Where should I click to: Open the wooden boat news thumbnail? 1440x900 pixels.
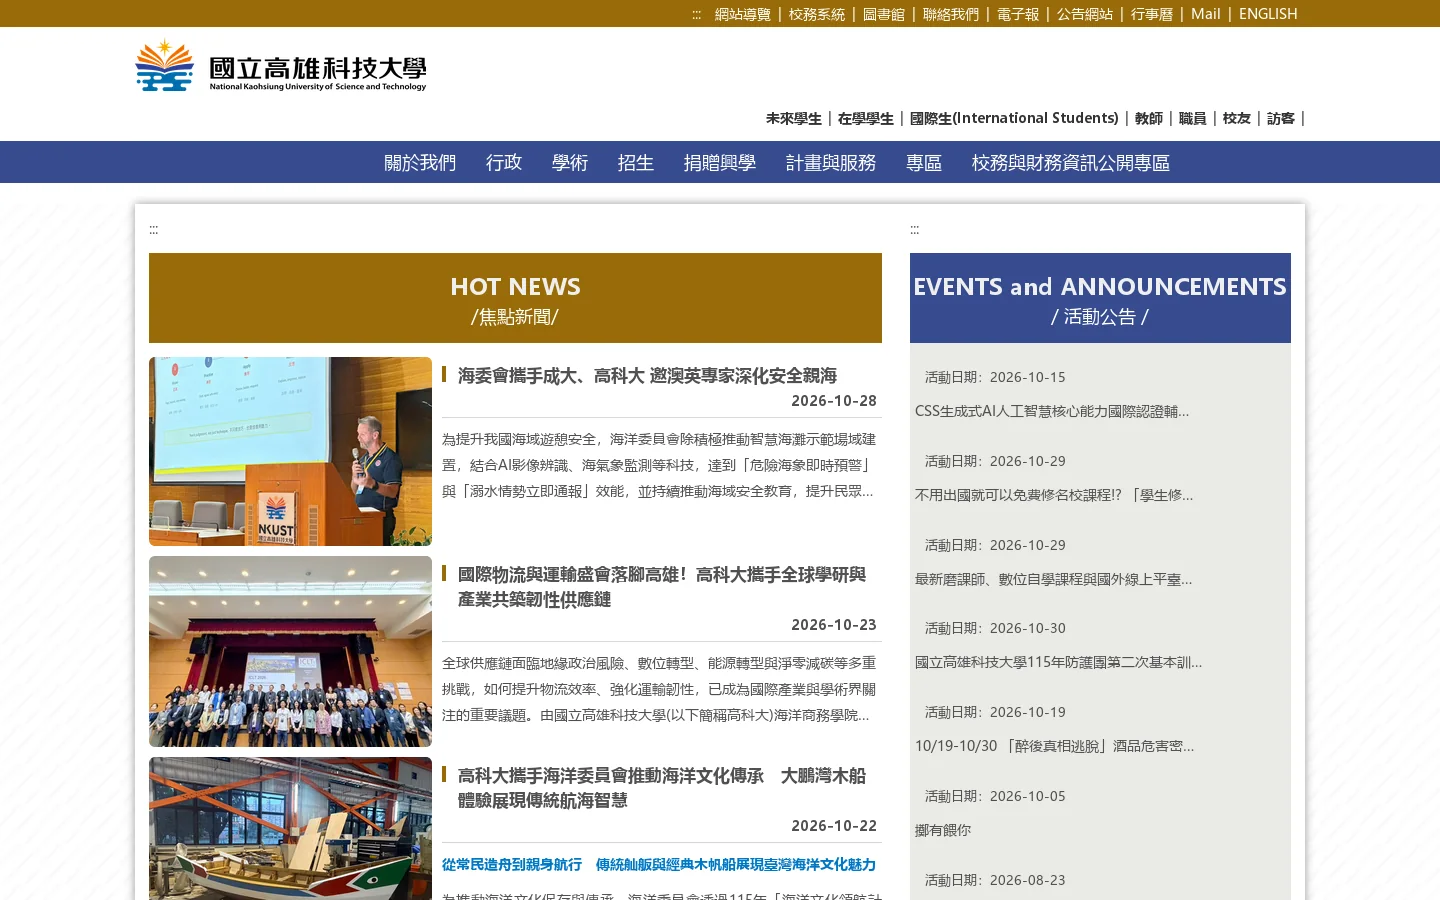point(290,828)
